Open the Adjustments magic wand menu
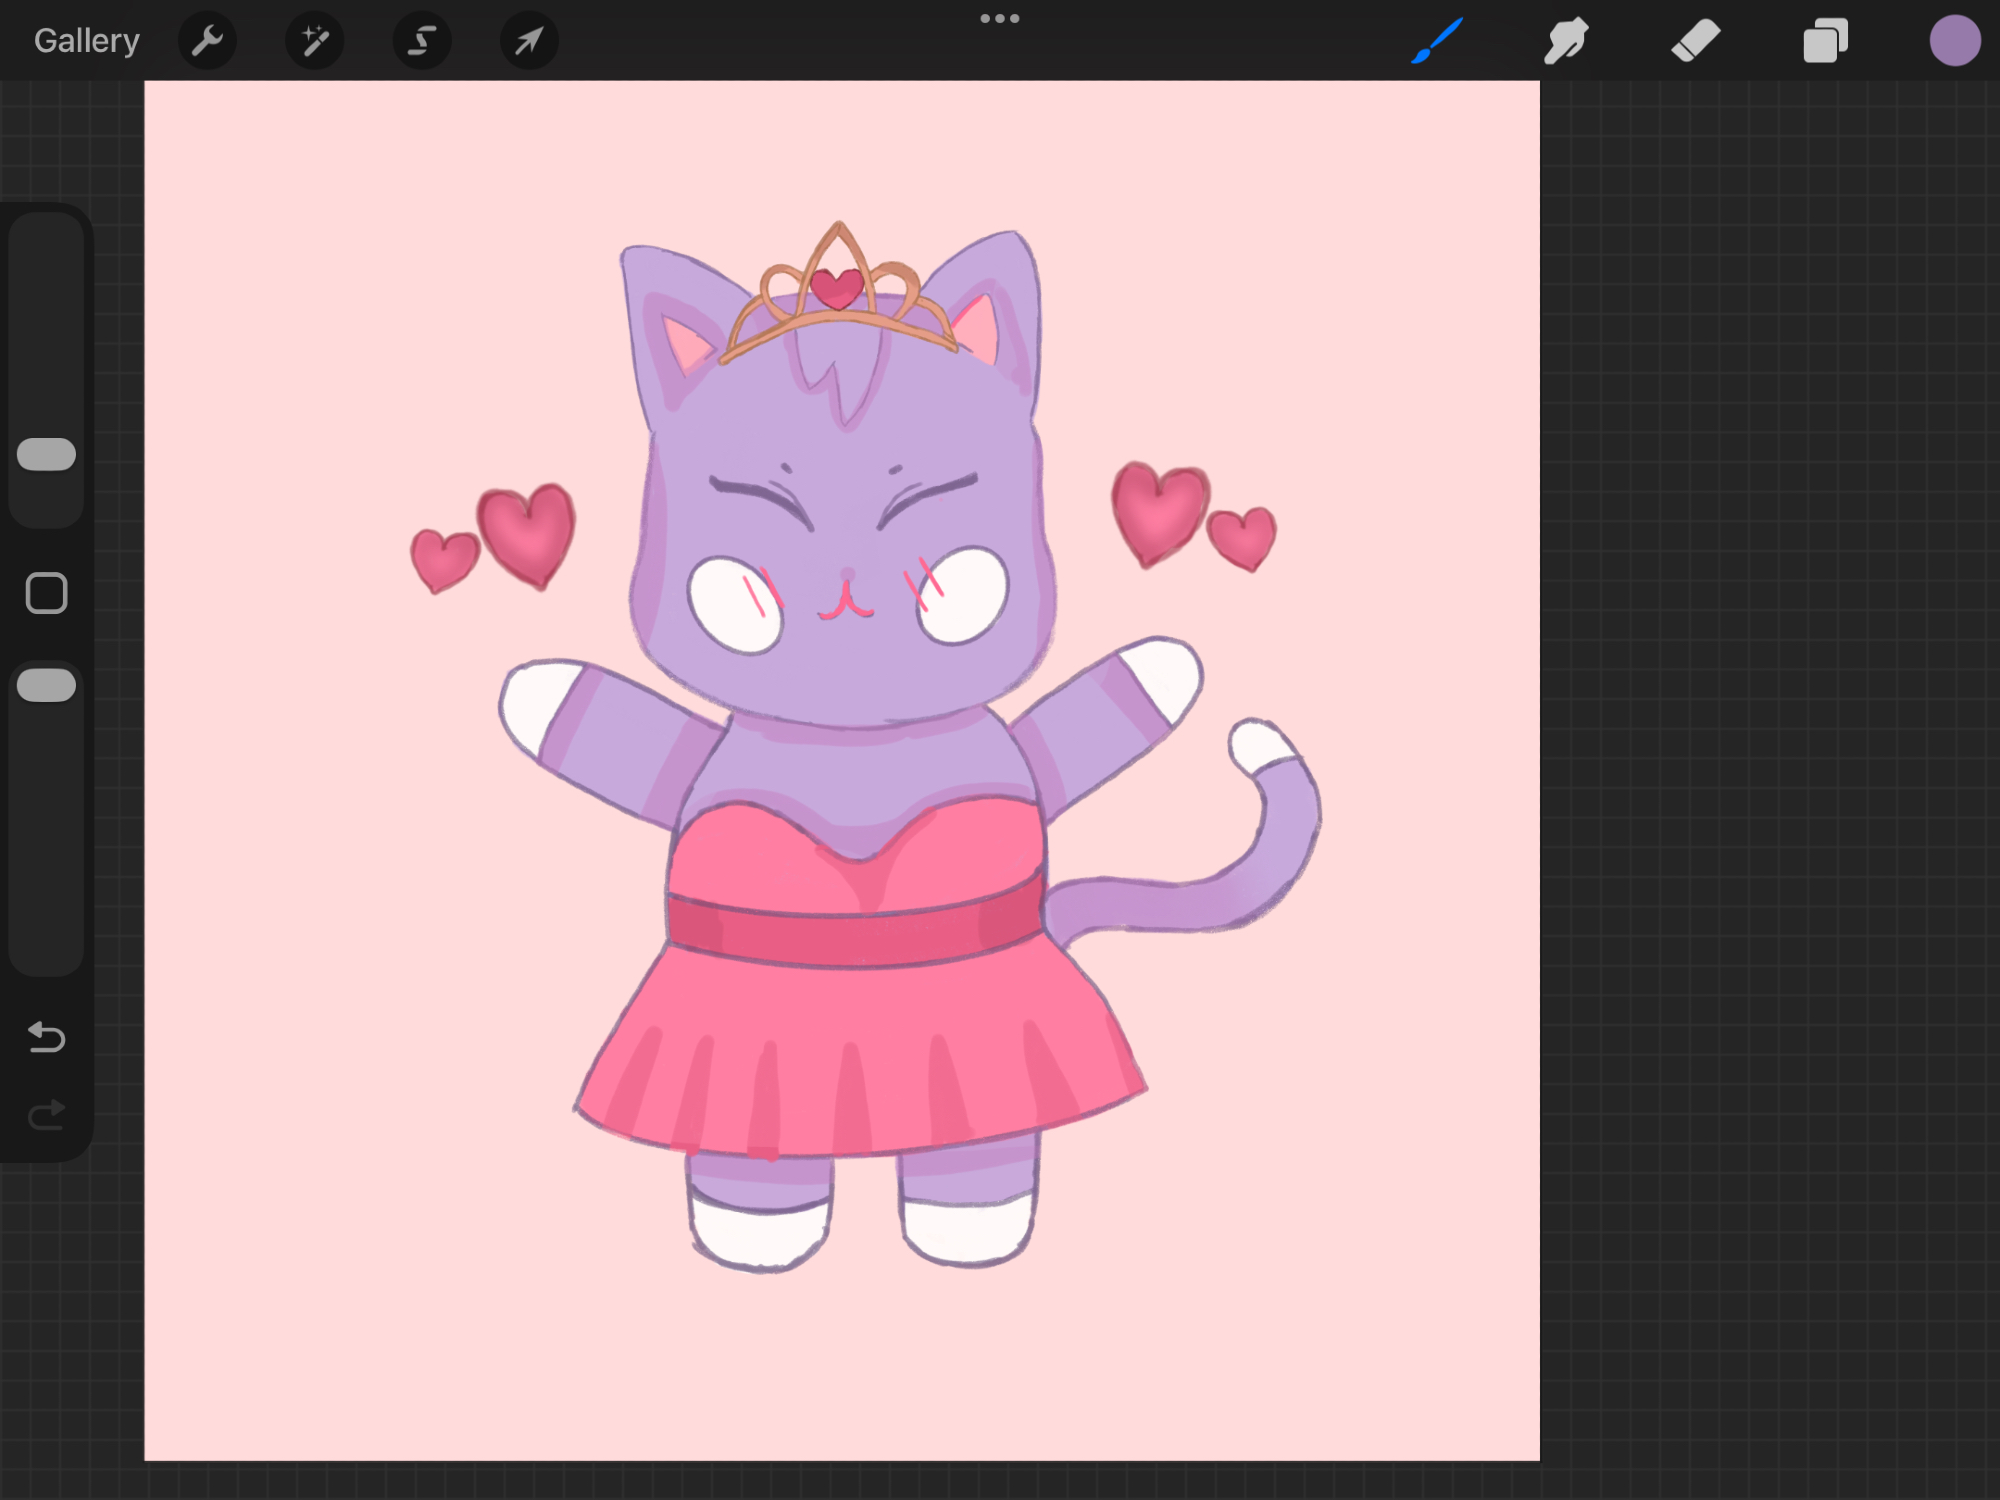 tap(315, 41)
